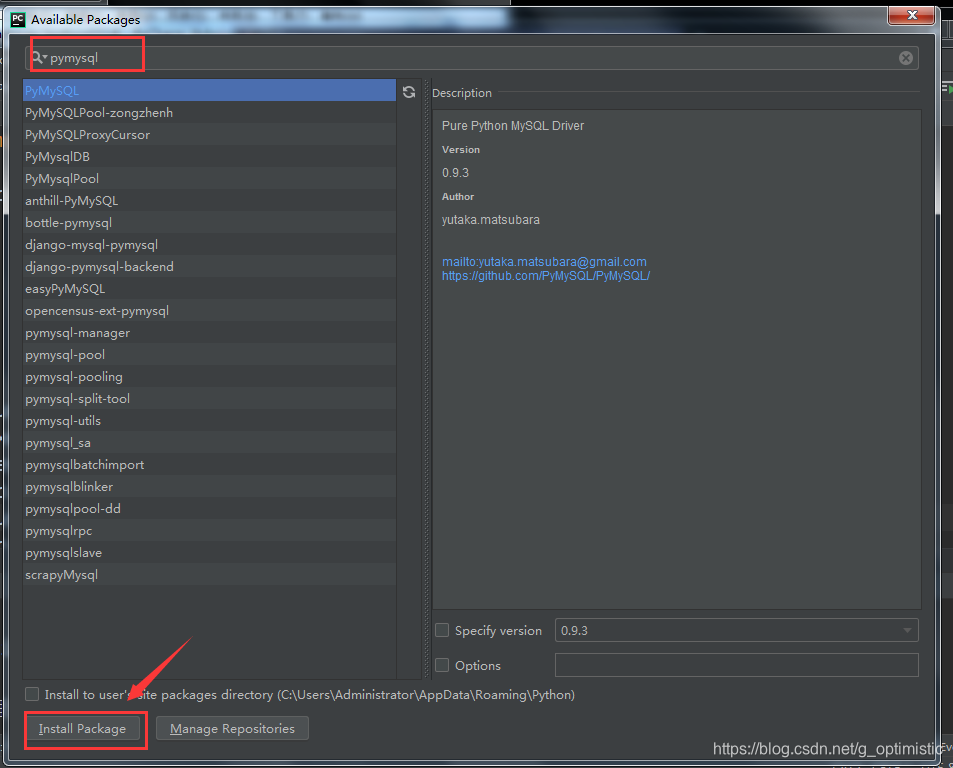Open the github PyMySQL link
This screenshot has width=953, height=768.
click(546, 276)
